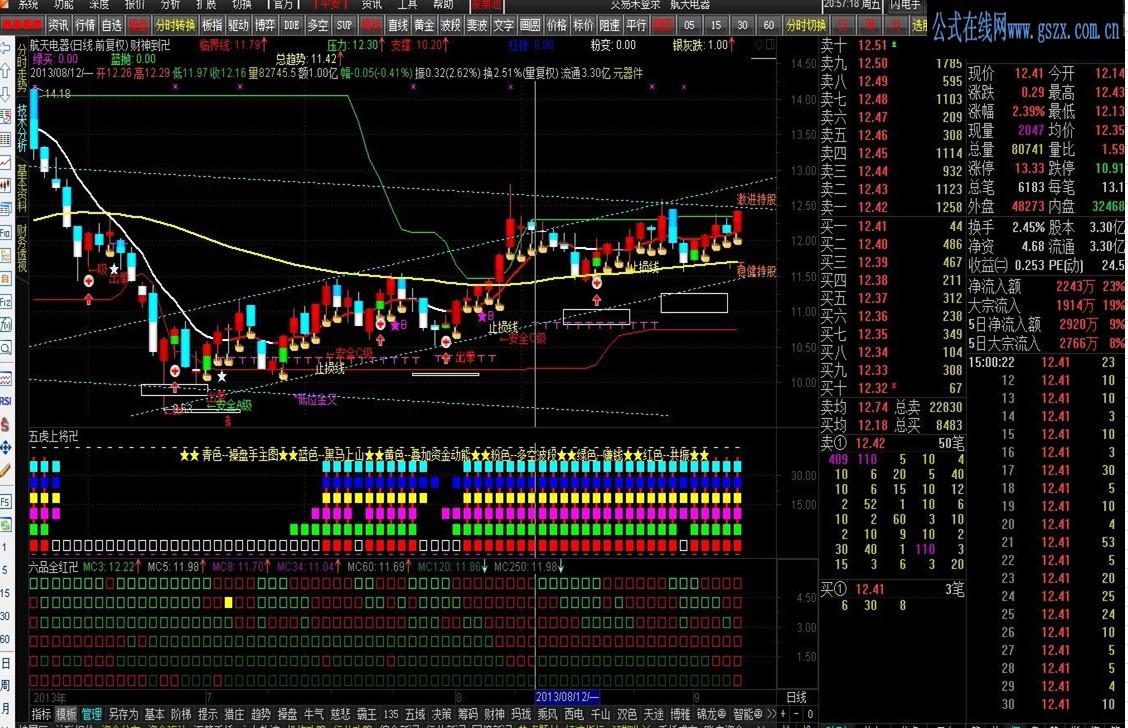Open the 工具 menu
Viewport: 1128px width, 728px height.
point(407,4)
